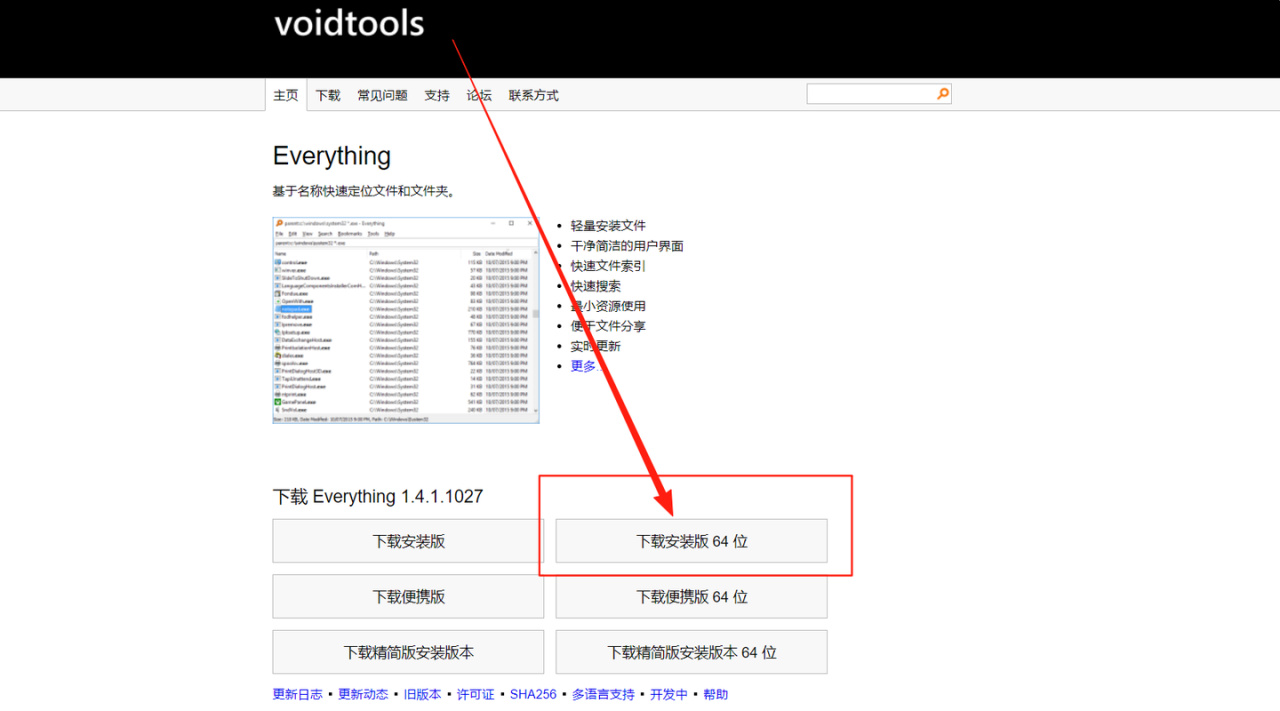
Task: Click the 下载安装版 button
Action: (408, 541)
